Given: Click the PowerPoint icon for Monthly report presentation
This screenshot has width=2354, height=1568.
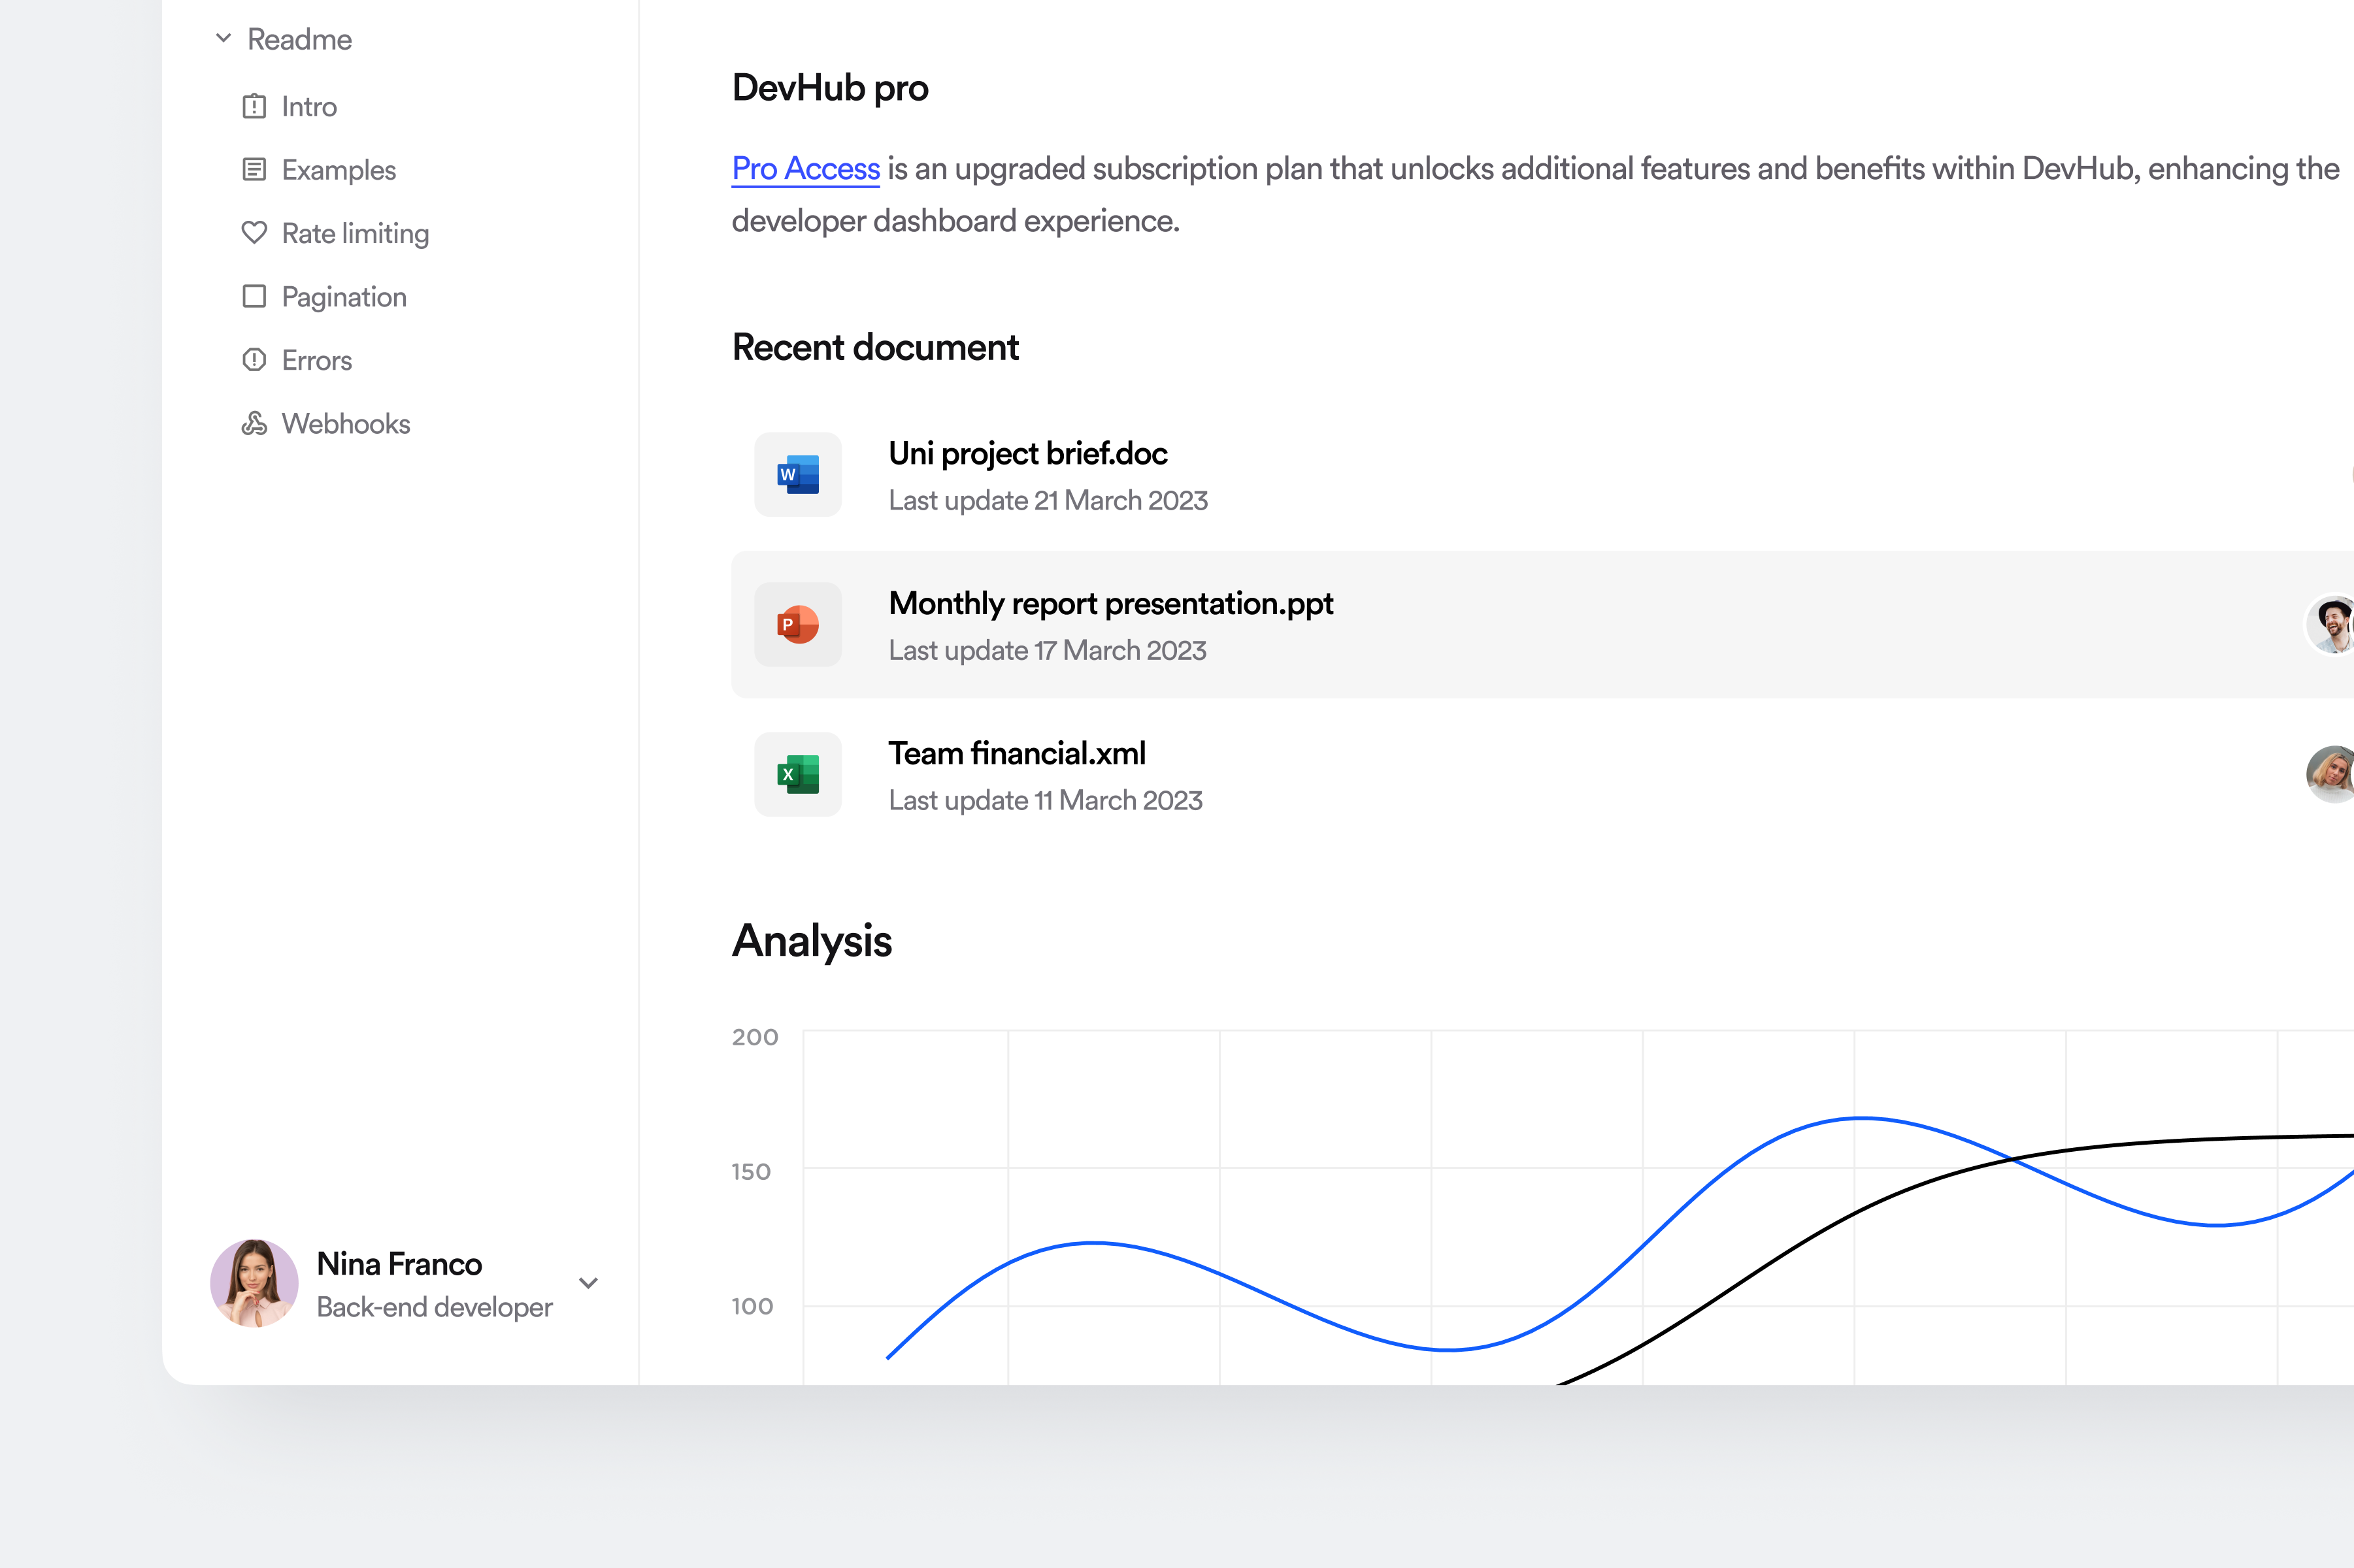Looking at the screenshot, I should [x=797, y=624].
